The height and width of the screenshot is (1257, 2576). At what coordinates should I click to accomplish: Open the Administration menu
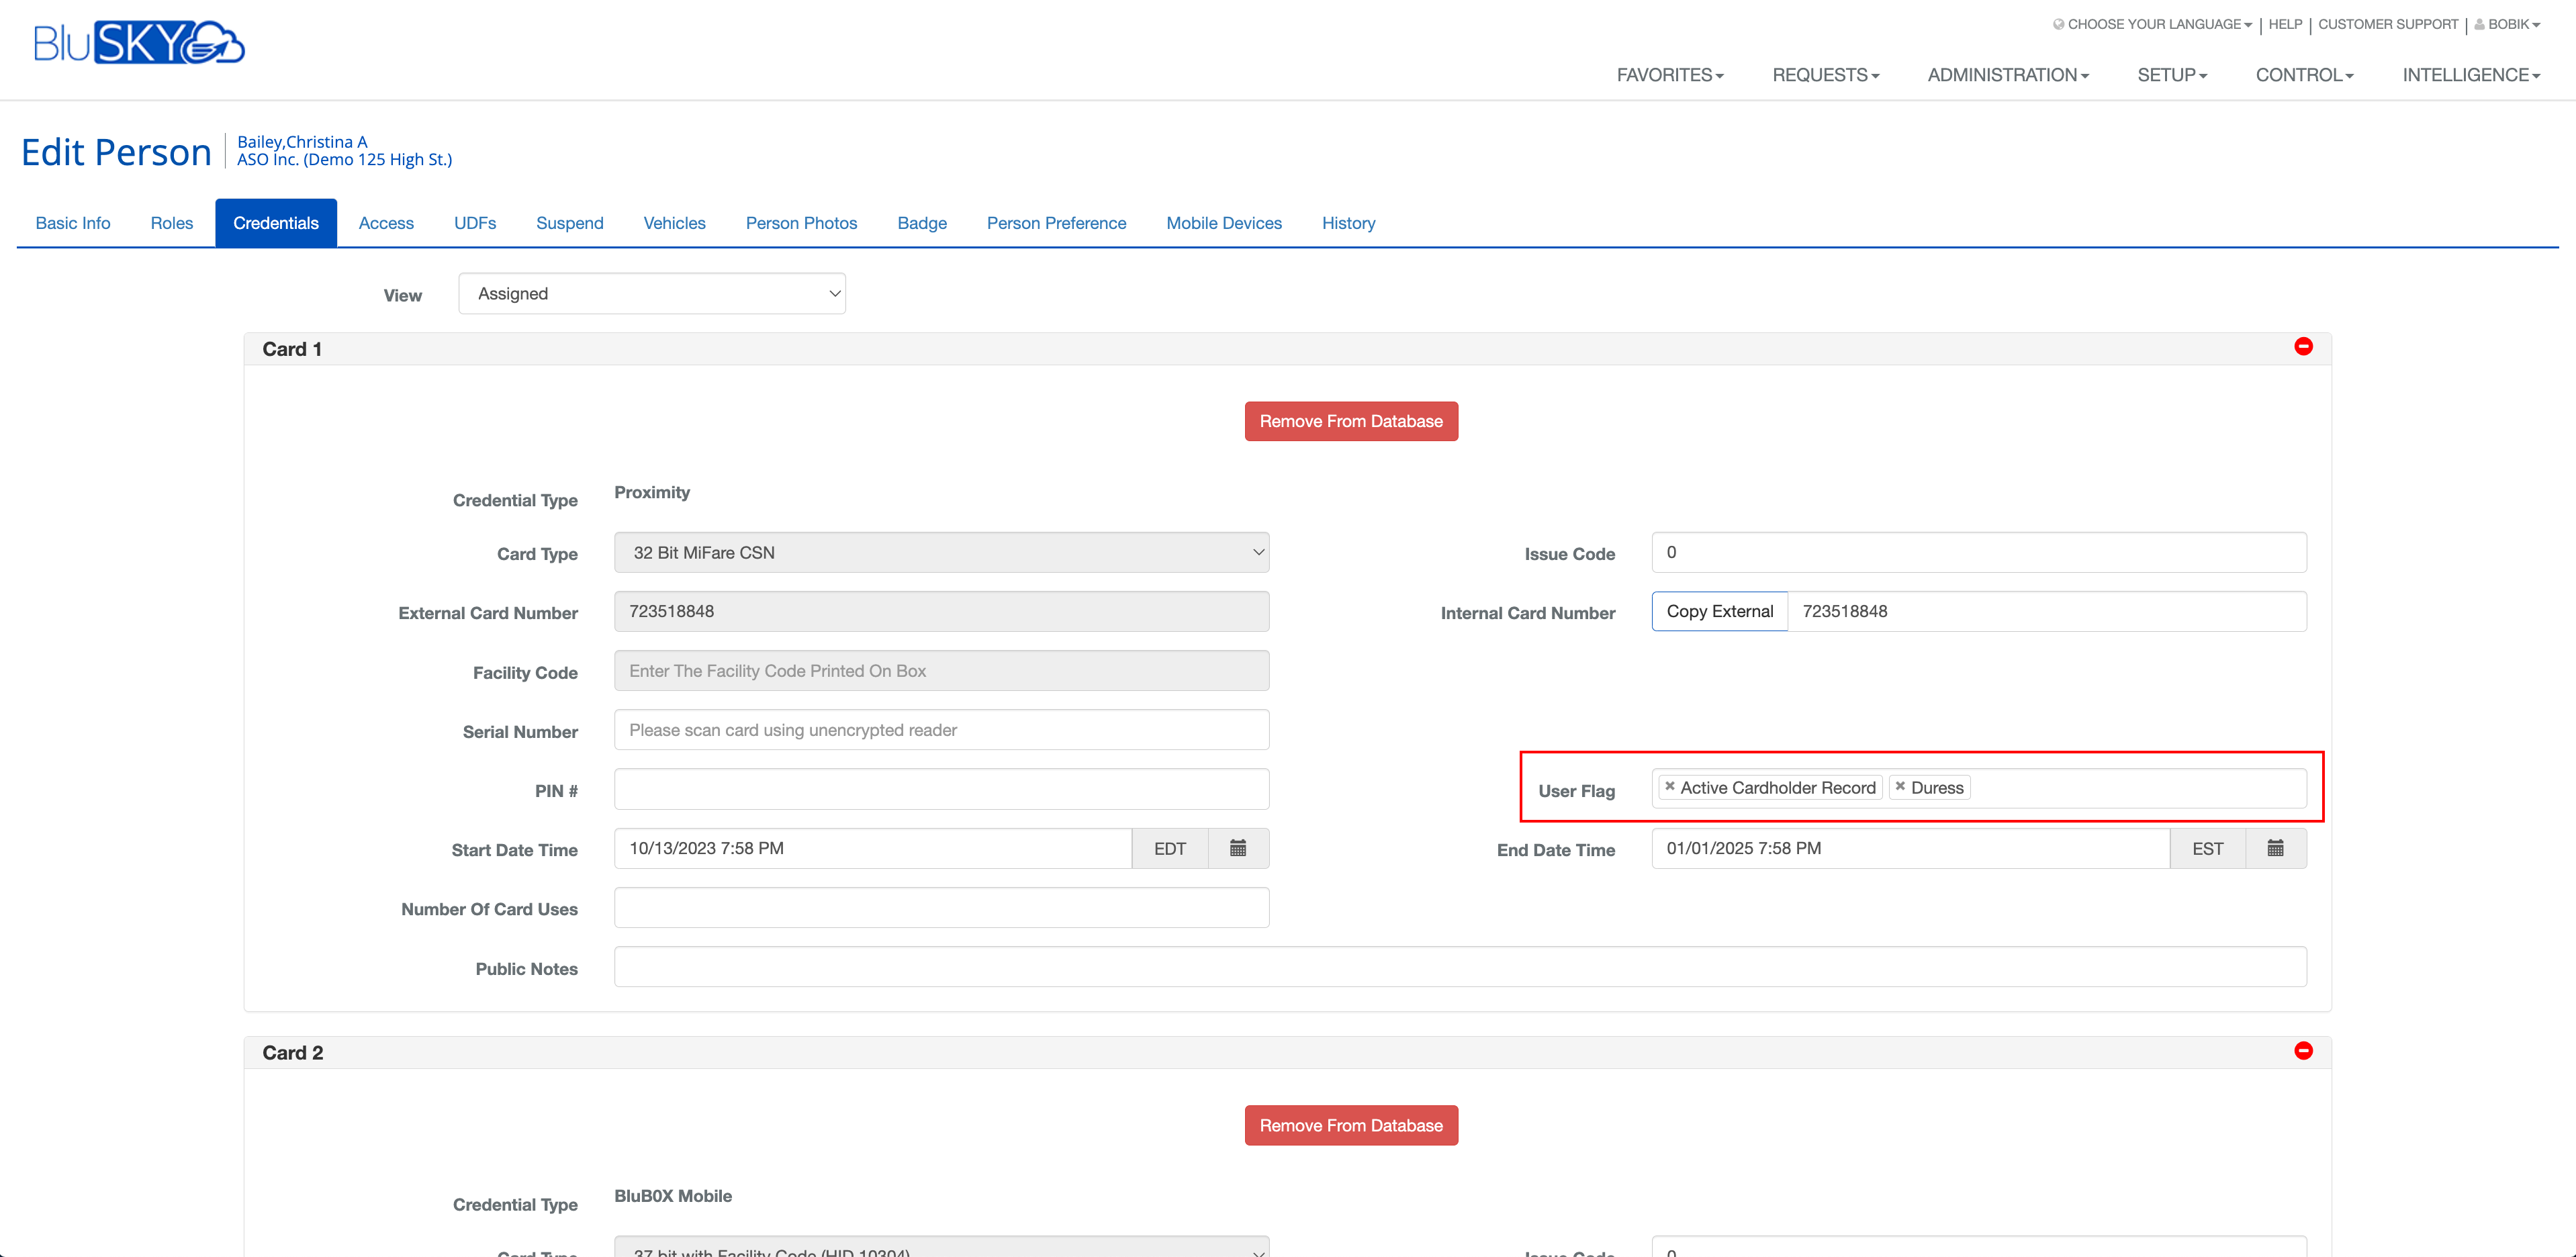[2007, 75]
